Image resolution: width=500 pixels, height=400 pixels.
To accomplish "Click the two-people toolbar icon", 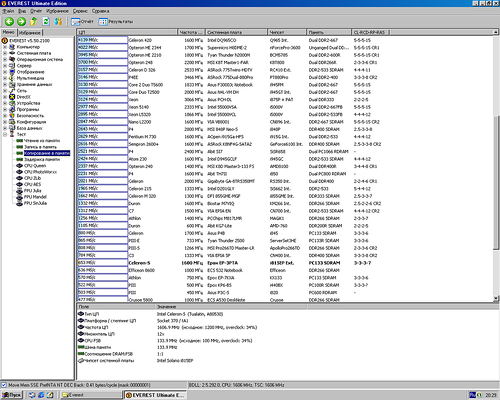I will click(58, 22).
